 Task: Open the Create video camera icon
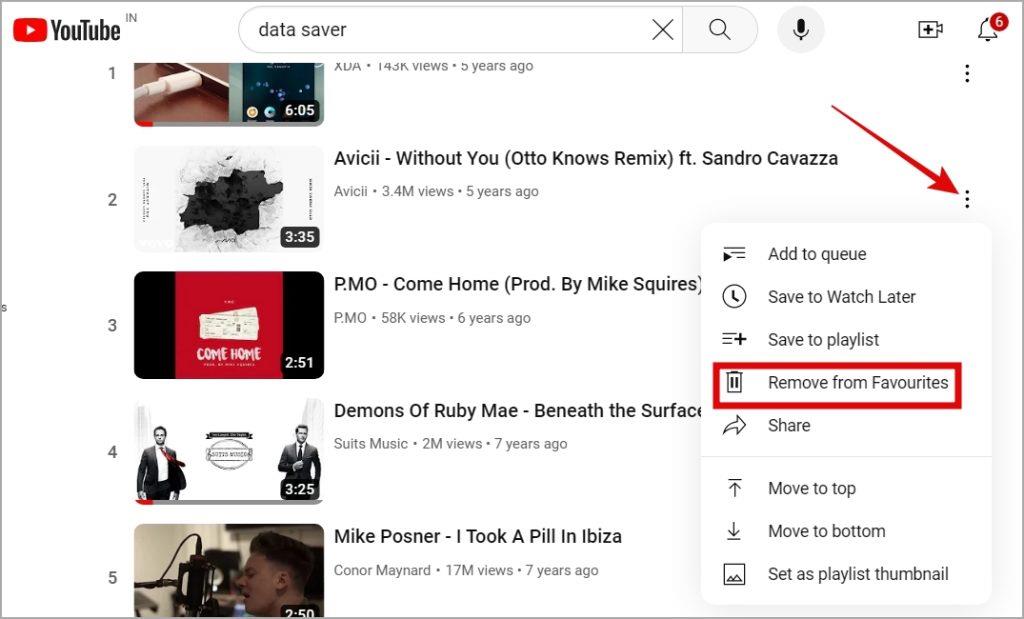pos(930,29)
